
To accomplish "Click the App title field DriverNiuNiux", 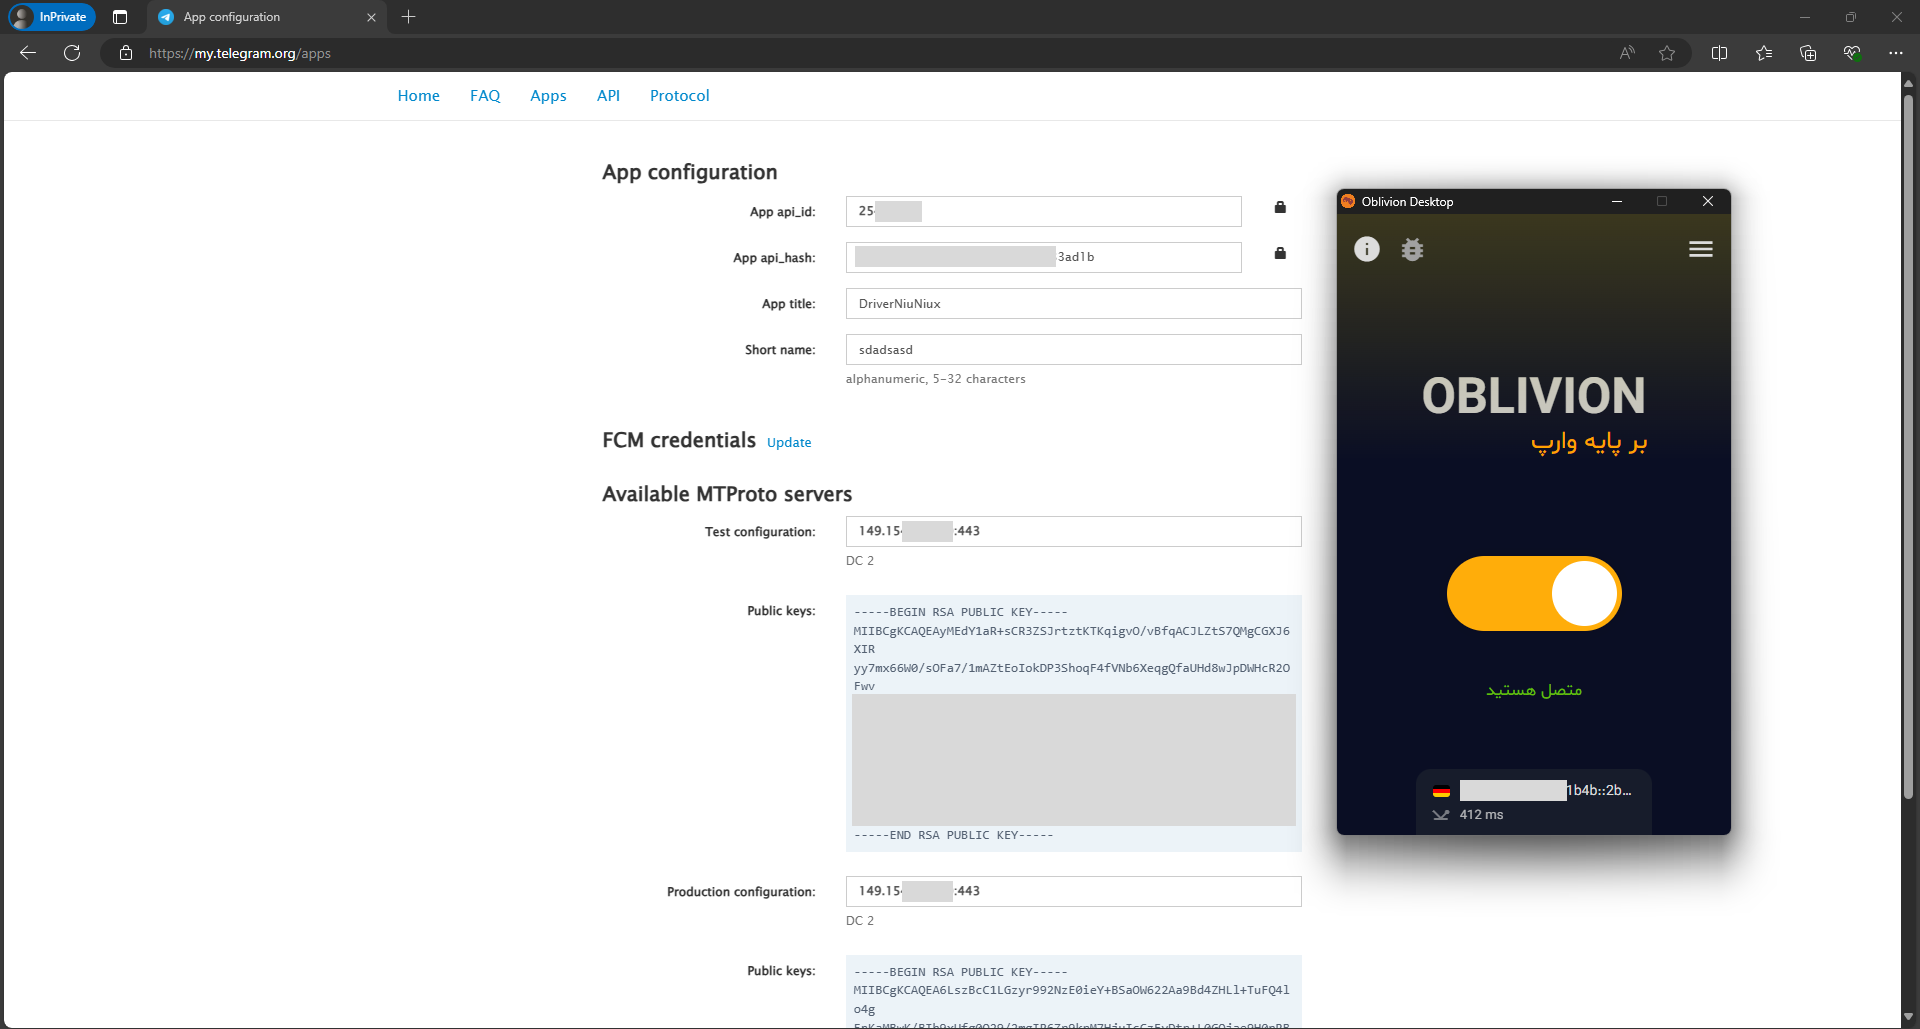I will click(x=1073, y=303).
